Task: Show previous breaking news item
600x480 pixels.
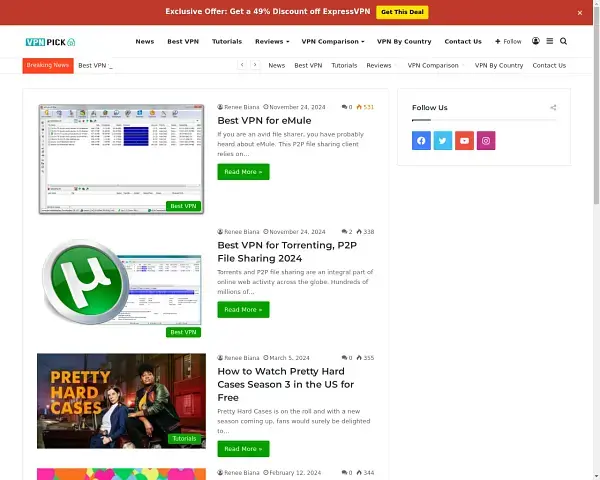Action: (242, 65)
